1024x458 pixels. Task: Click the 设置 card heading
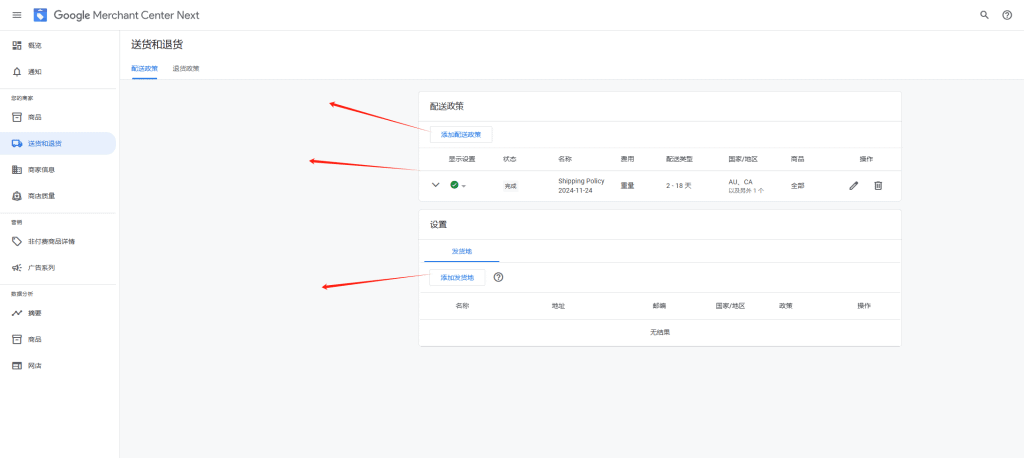point(438,224)
